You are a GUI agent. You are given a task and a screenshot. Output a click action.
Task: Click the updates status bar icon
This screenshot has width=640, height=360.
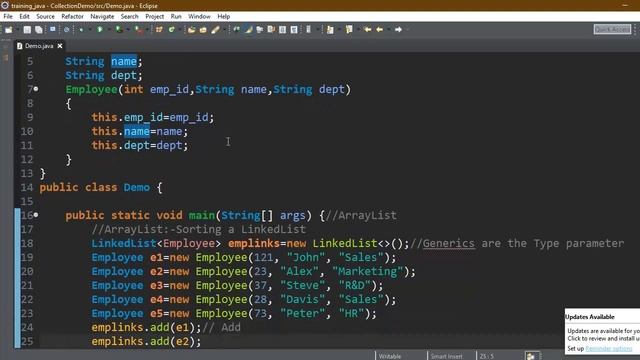click(531, 356)
